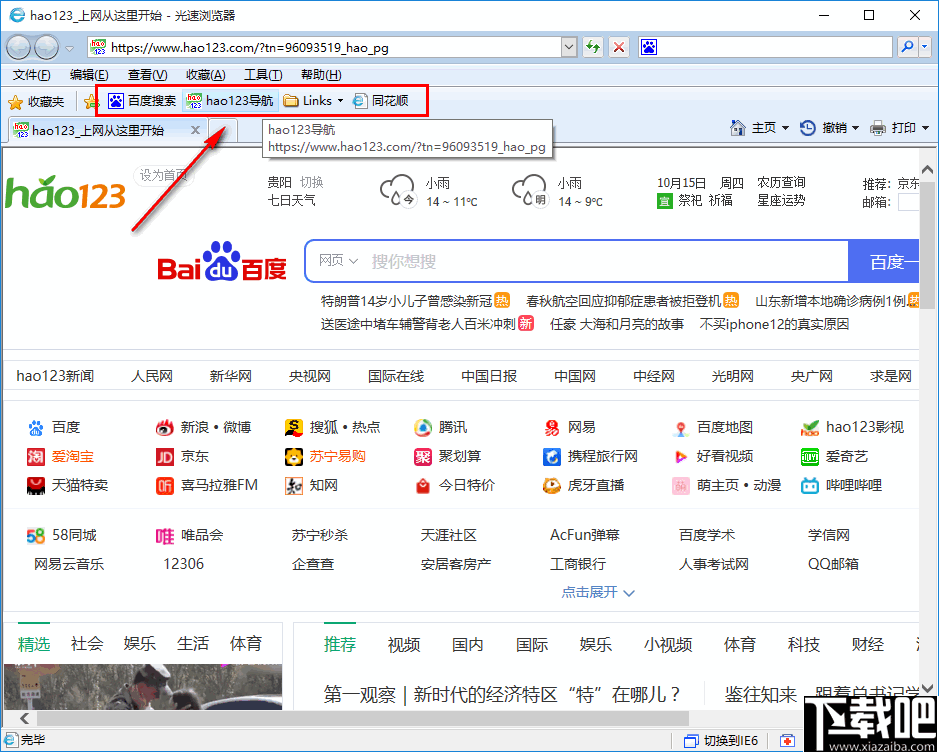Open the recent pages history dropdown arrow

pos(70,48)
